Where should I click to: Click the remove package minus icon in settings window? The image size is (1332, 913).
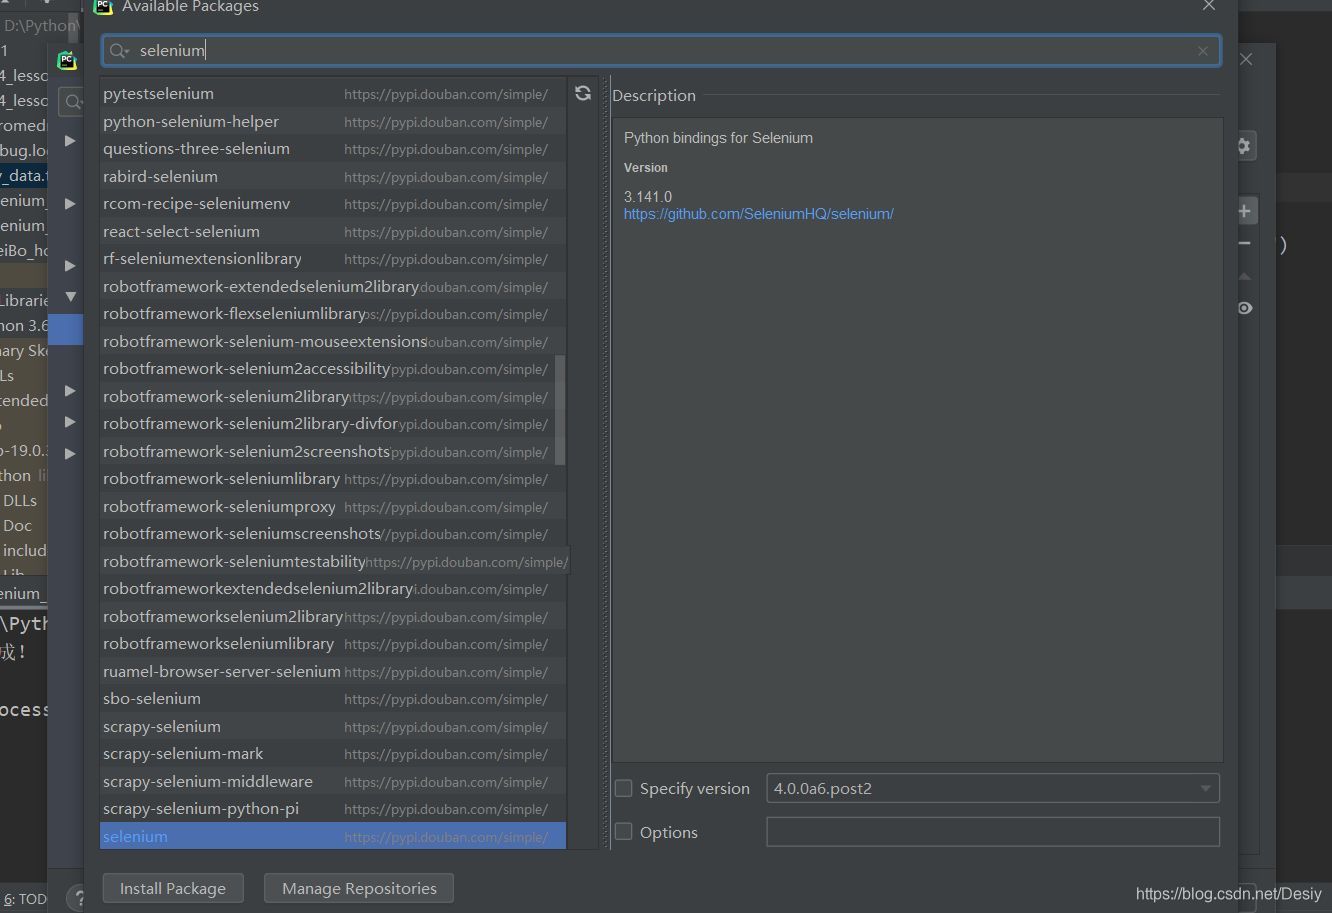1245,243
